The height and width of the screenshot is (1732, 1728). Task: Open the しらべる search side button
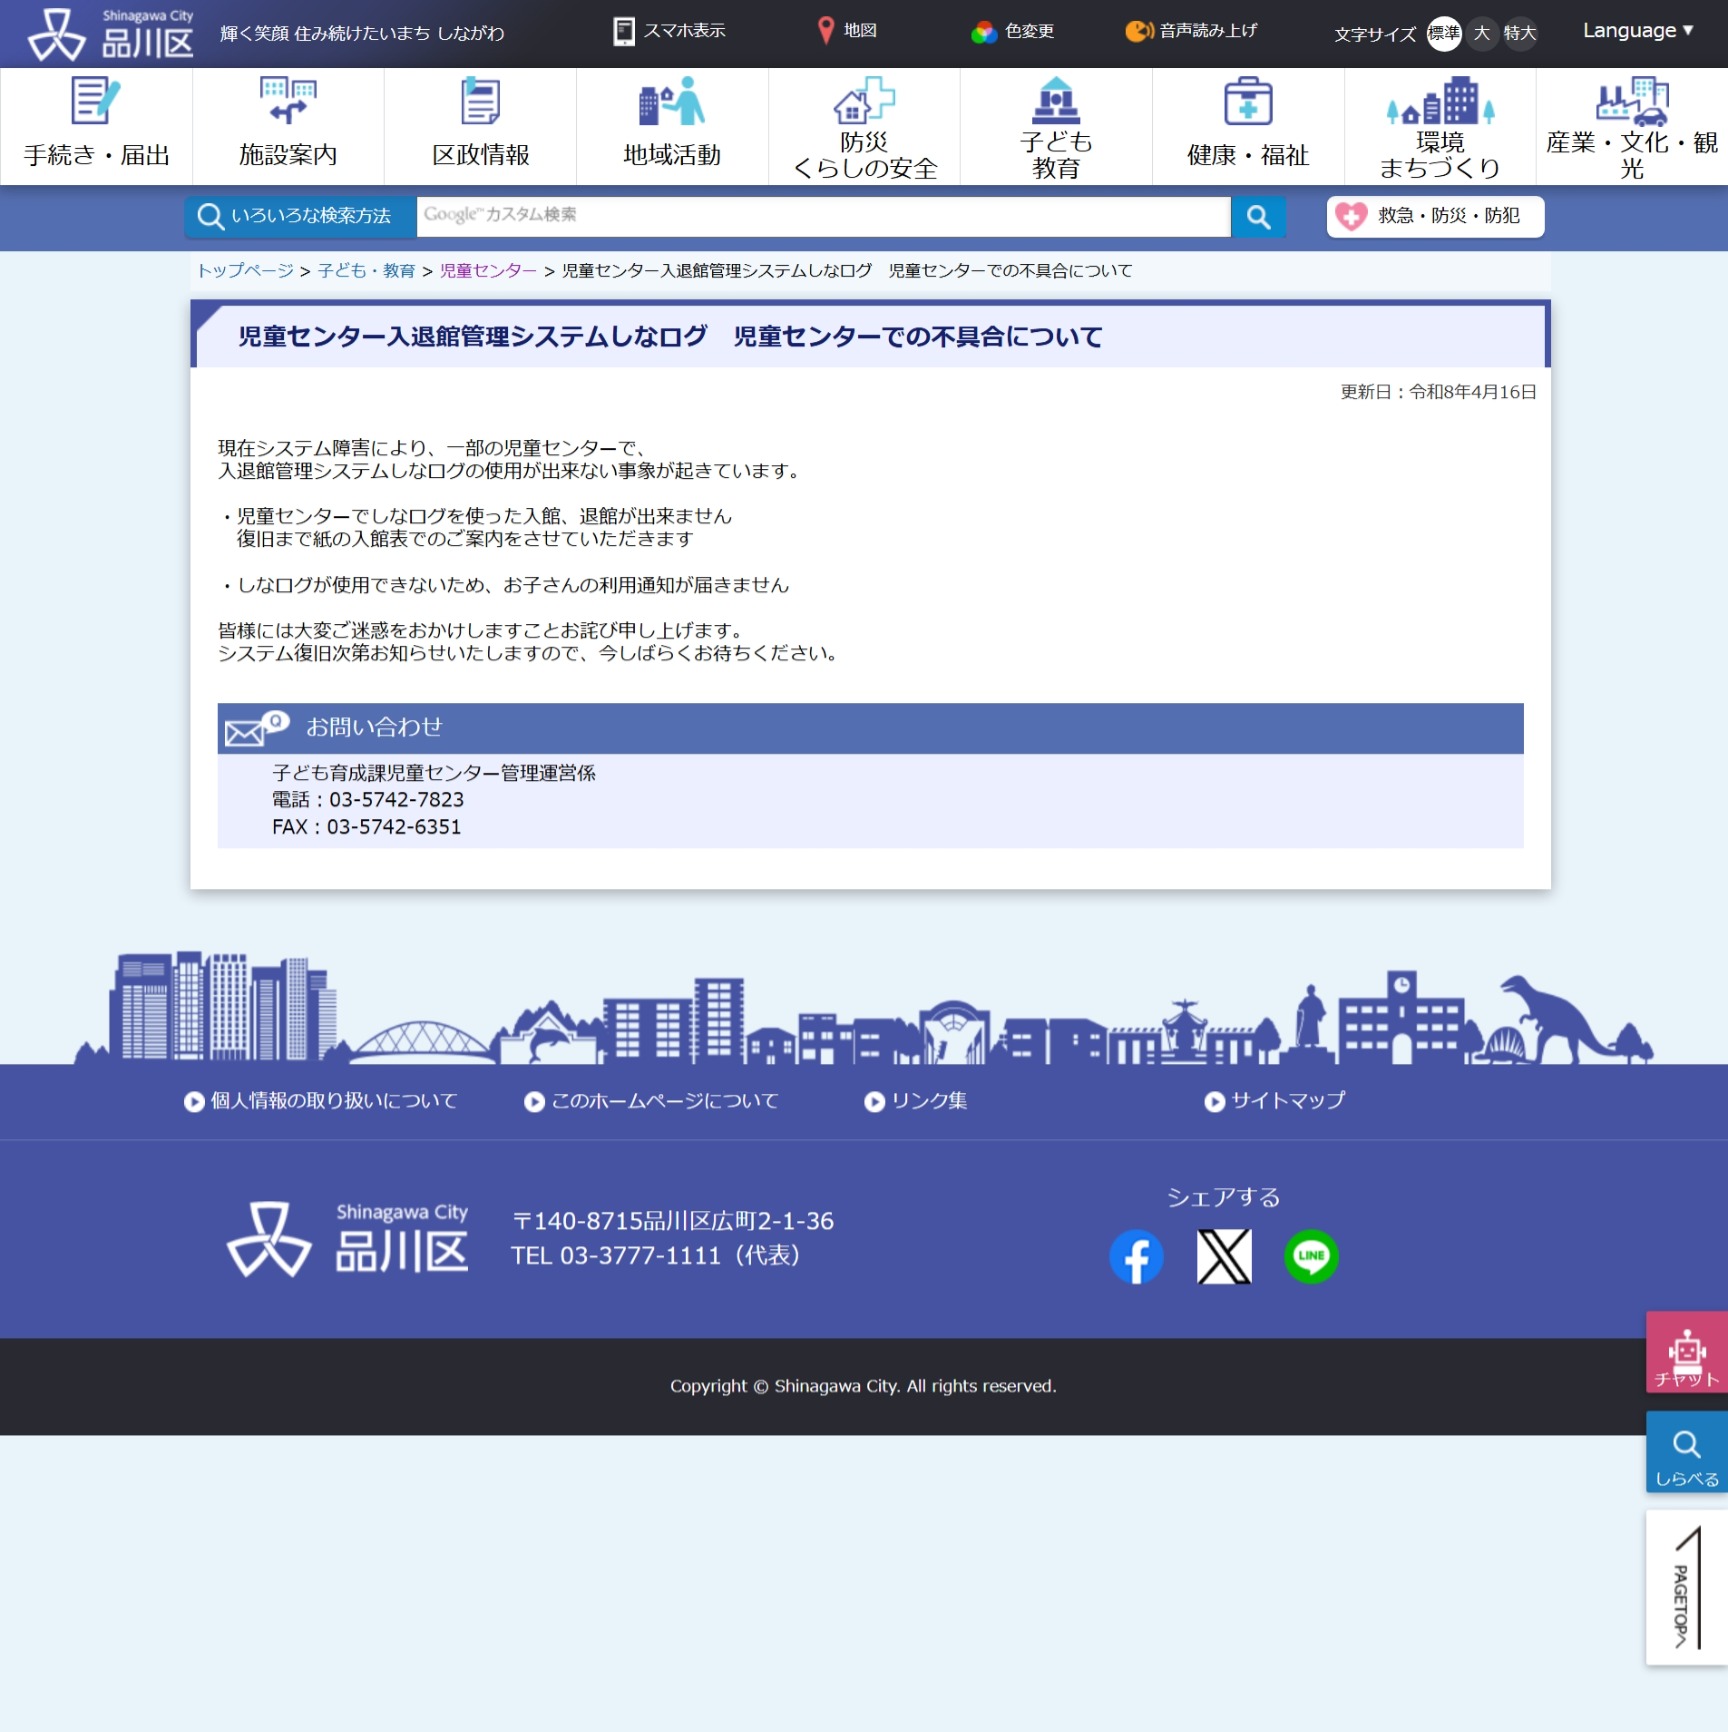click(x=1686, y=1453)
